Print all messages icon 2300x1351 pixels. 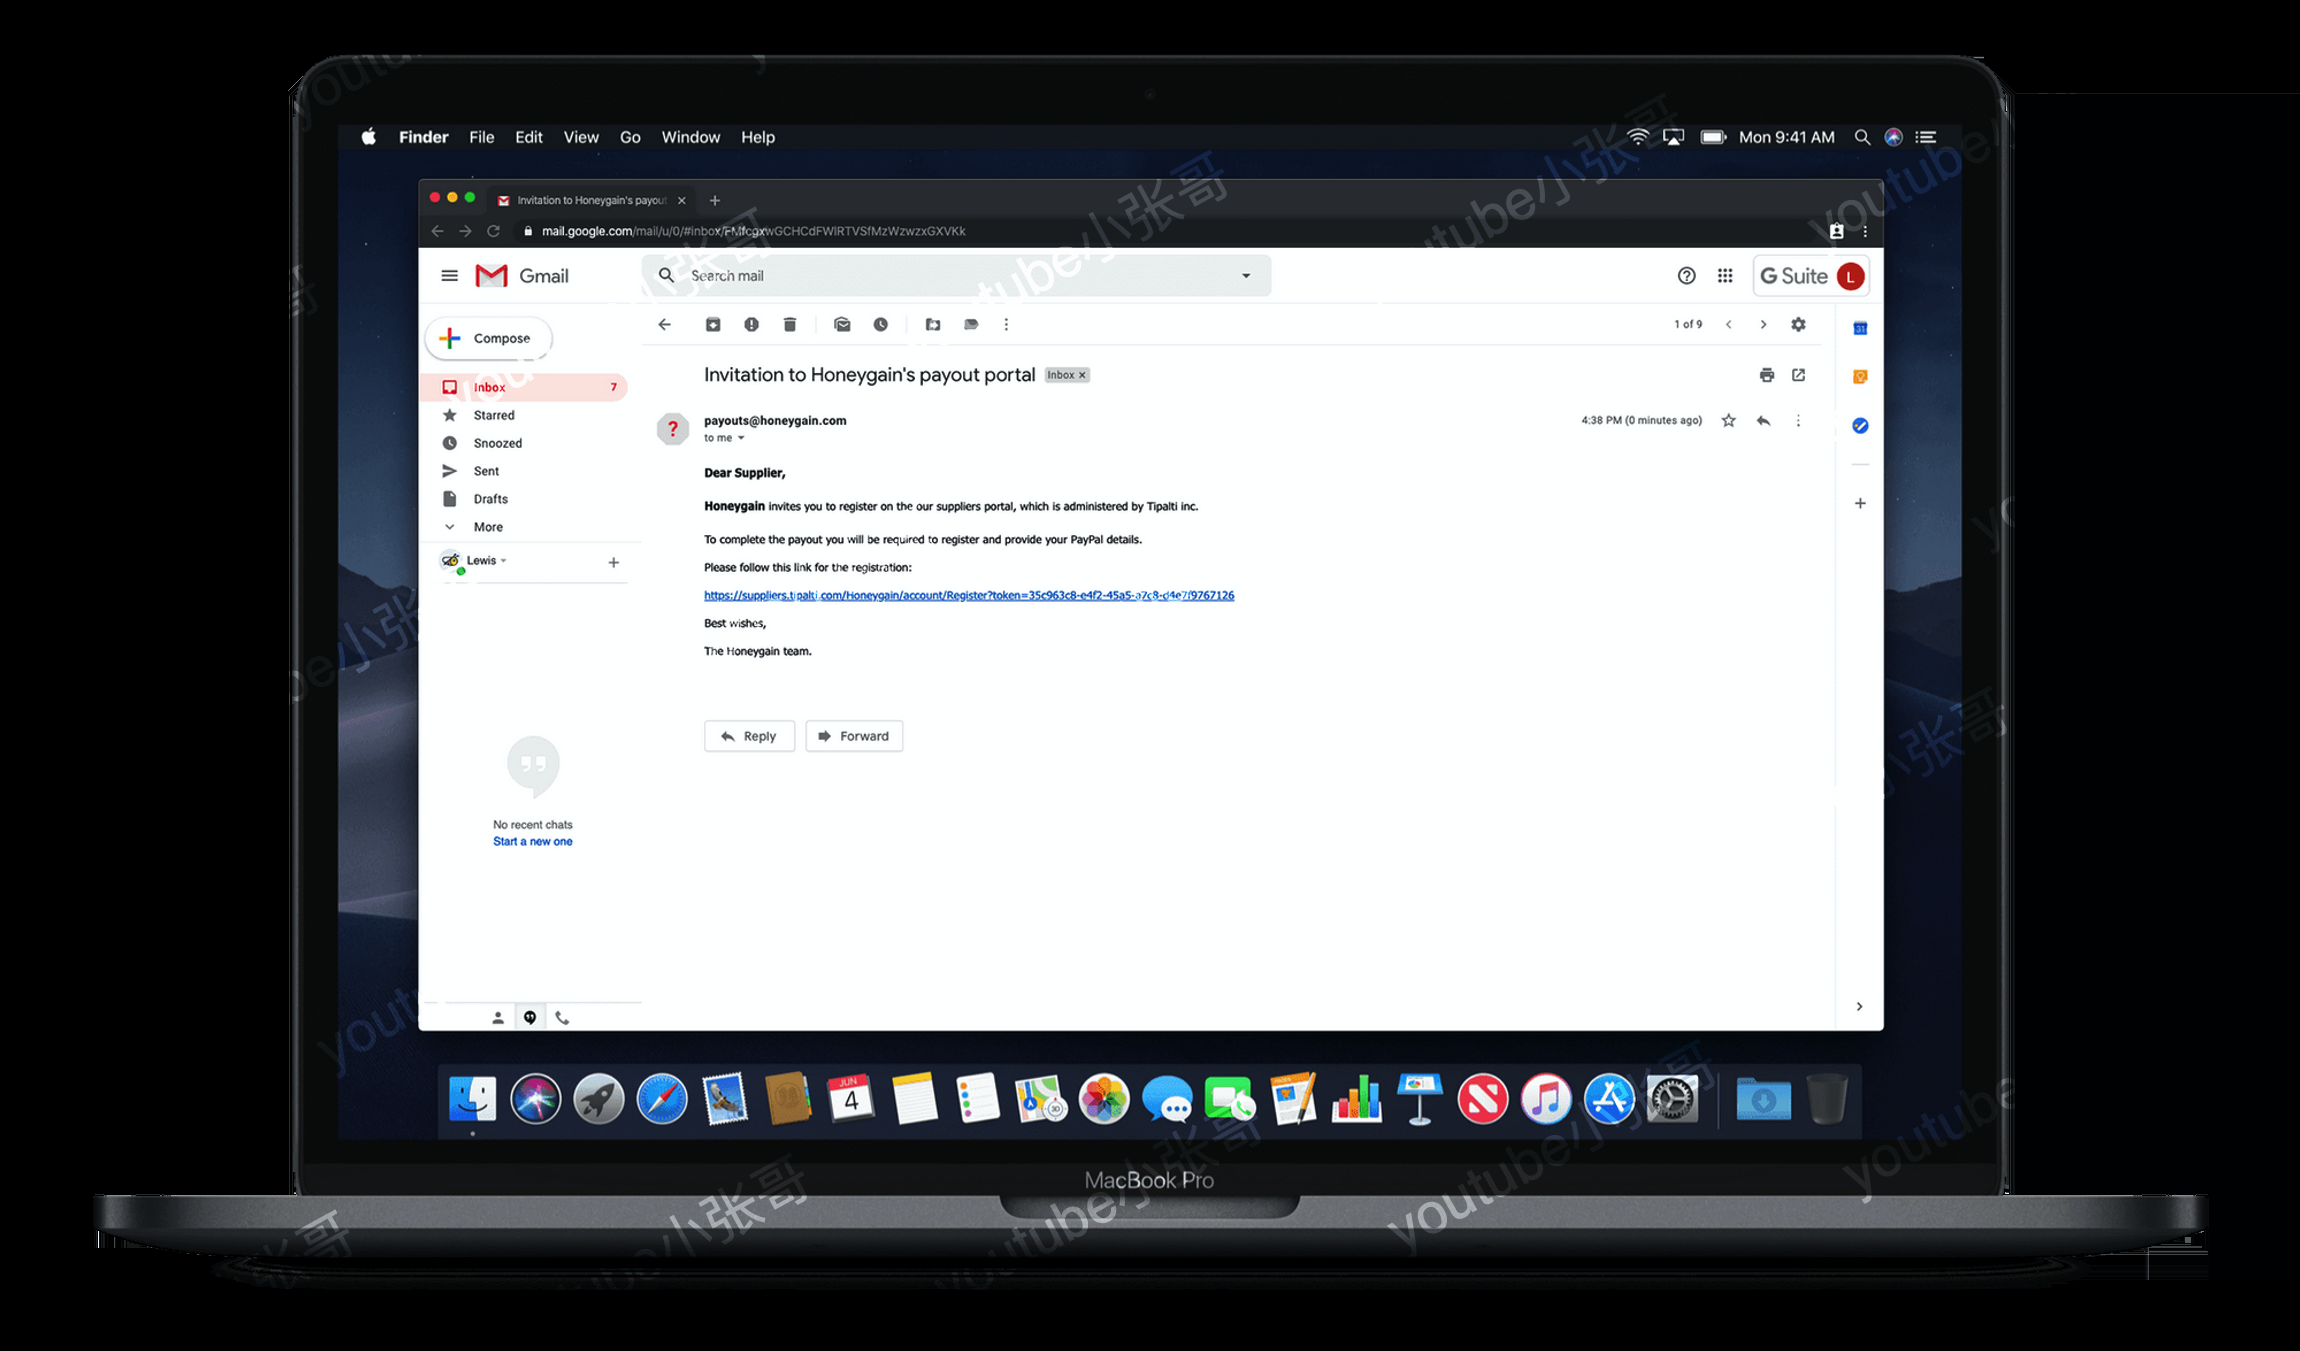click(x=1767, y=375)
